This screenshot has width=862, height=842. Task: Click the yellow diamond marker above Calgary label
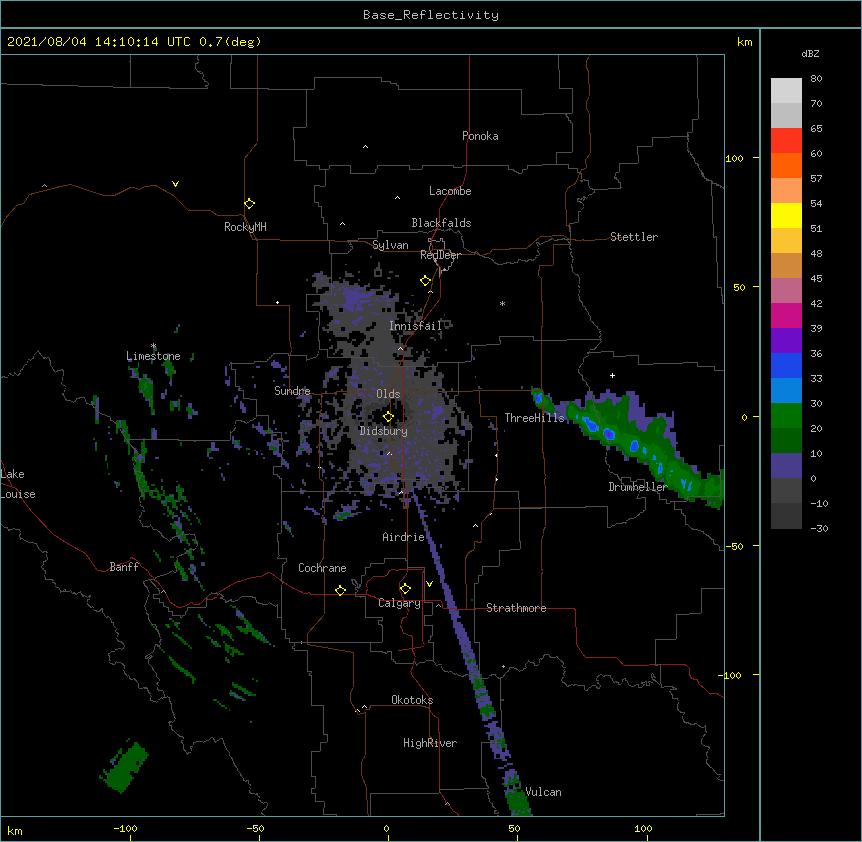405,589
